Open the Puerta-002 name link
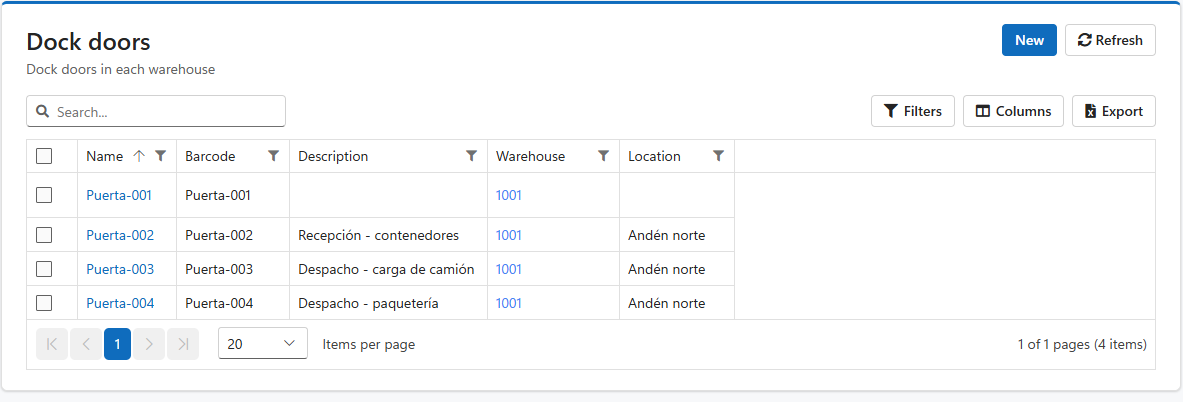The width and height of the screenshot is (1183, 402). tap(120, 235)
